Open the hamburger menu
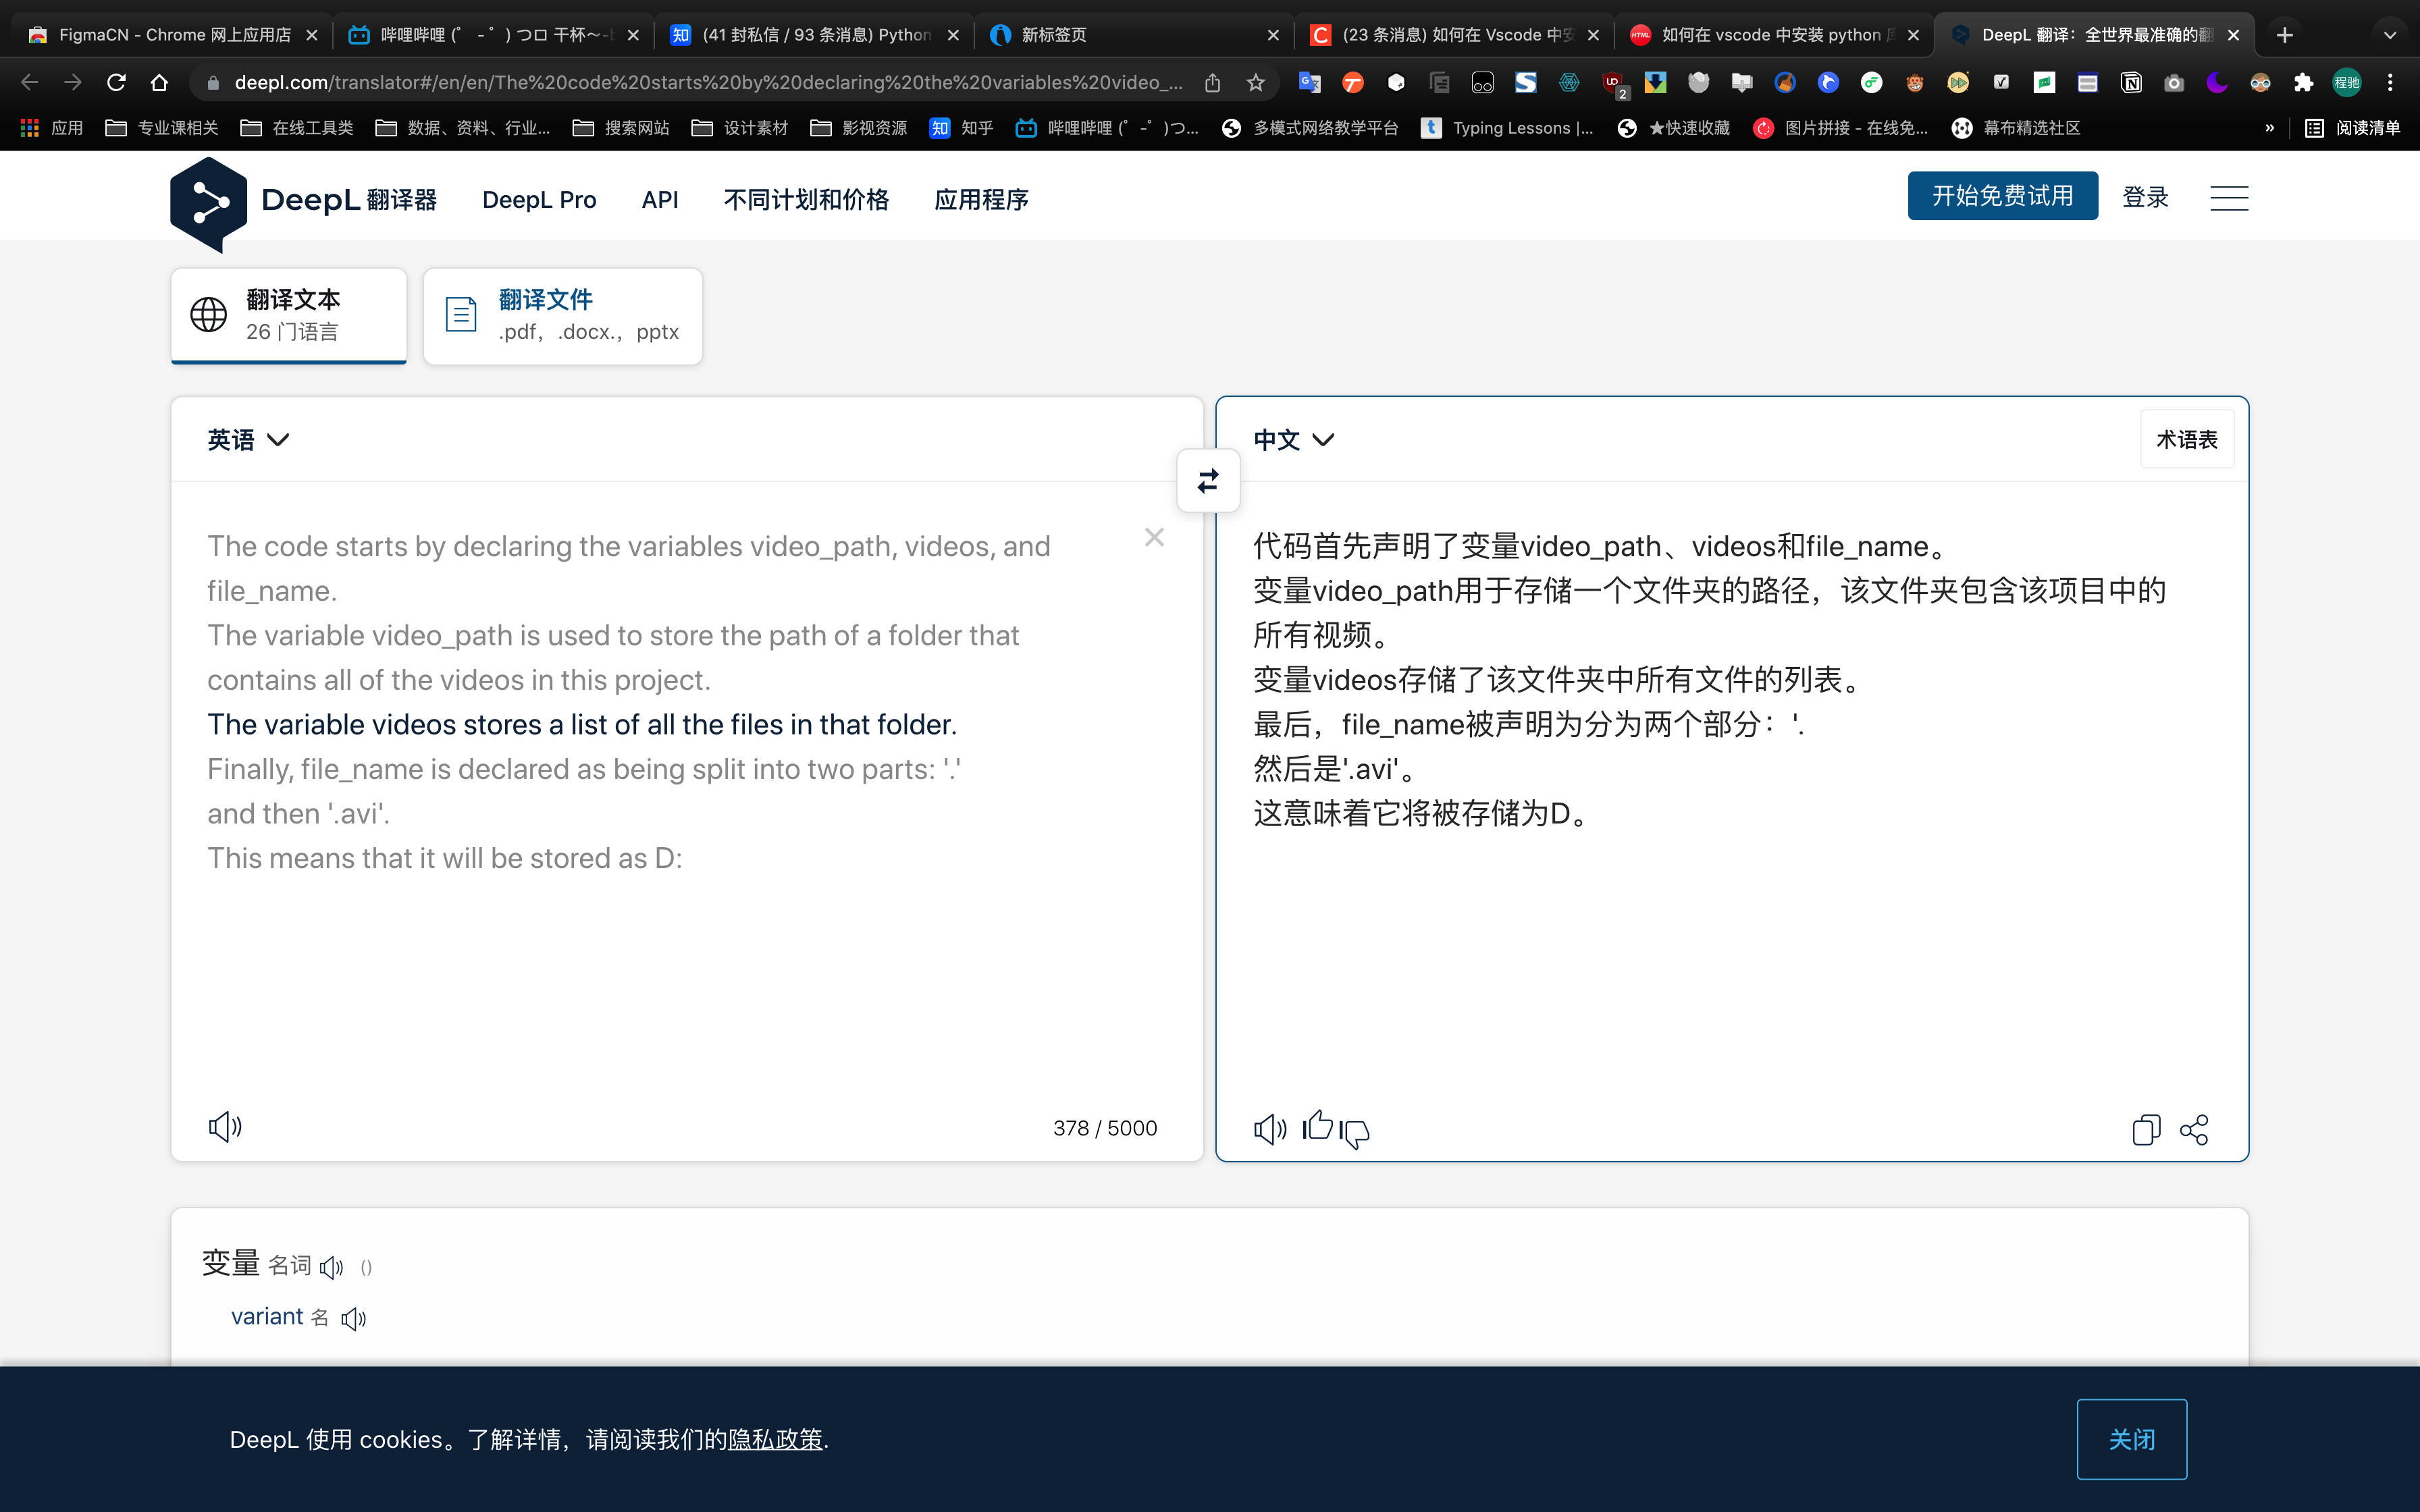2420x1512 pixels. tap(2229, 198)
